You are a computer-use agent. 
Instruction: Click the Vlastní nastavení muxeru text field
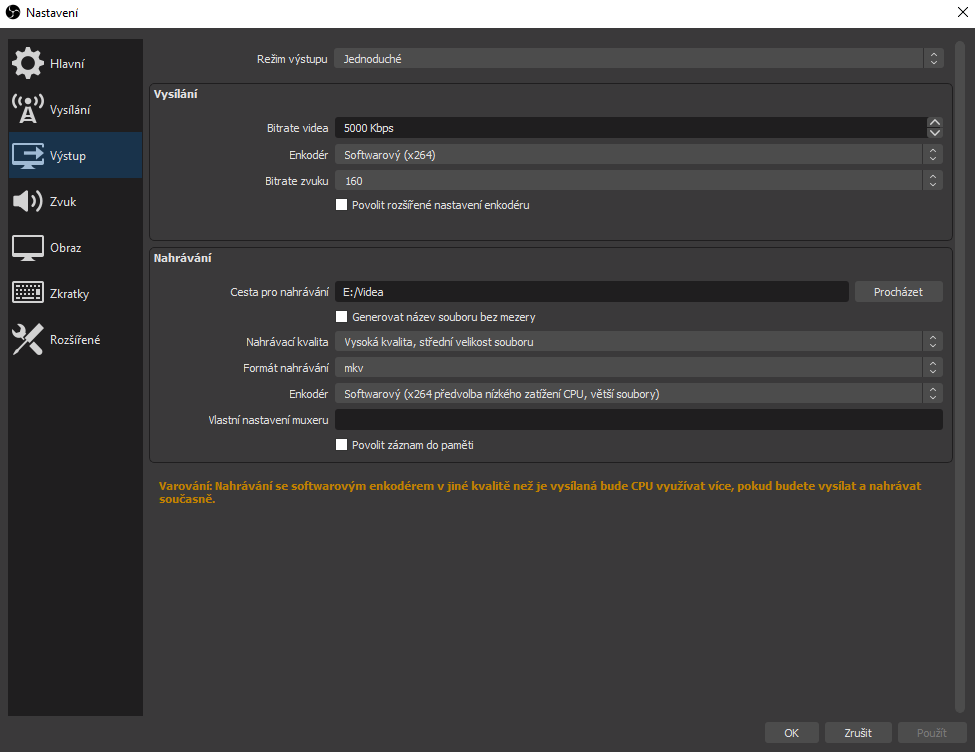(x=638, y=420)
